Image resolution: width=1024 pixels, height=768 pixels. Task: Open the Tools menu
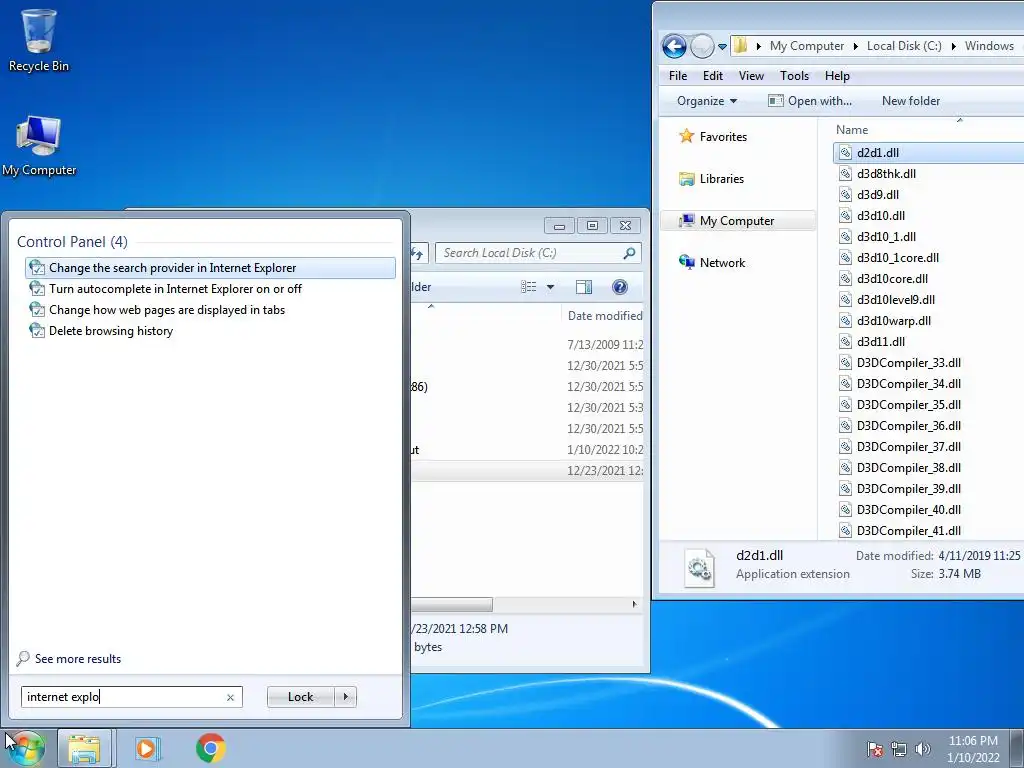click(x=794, y=76)
